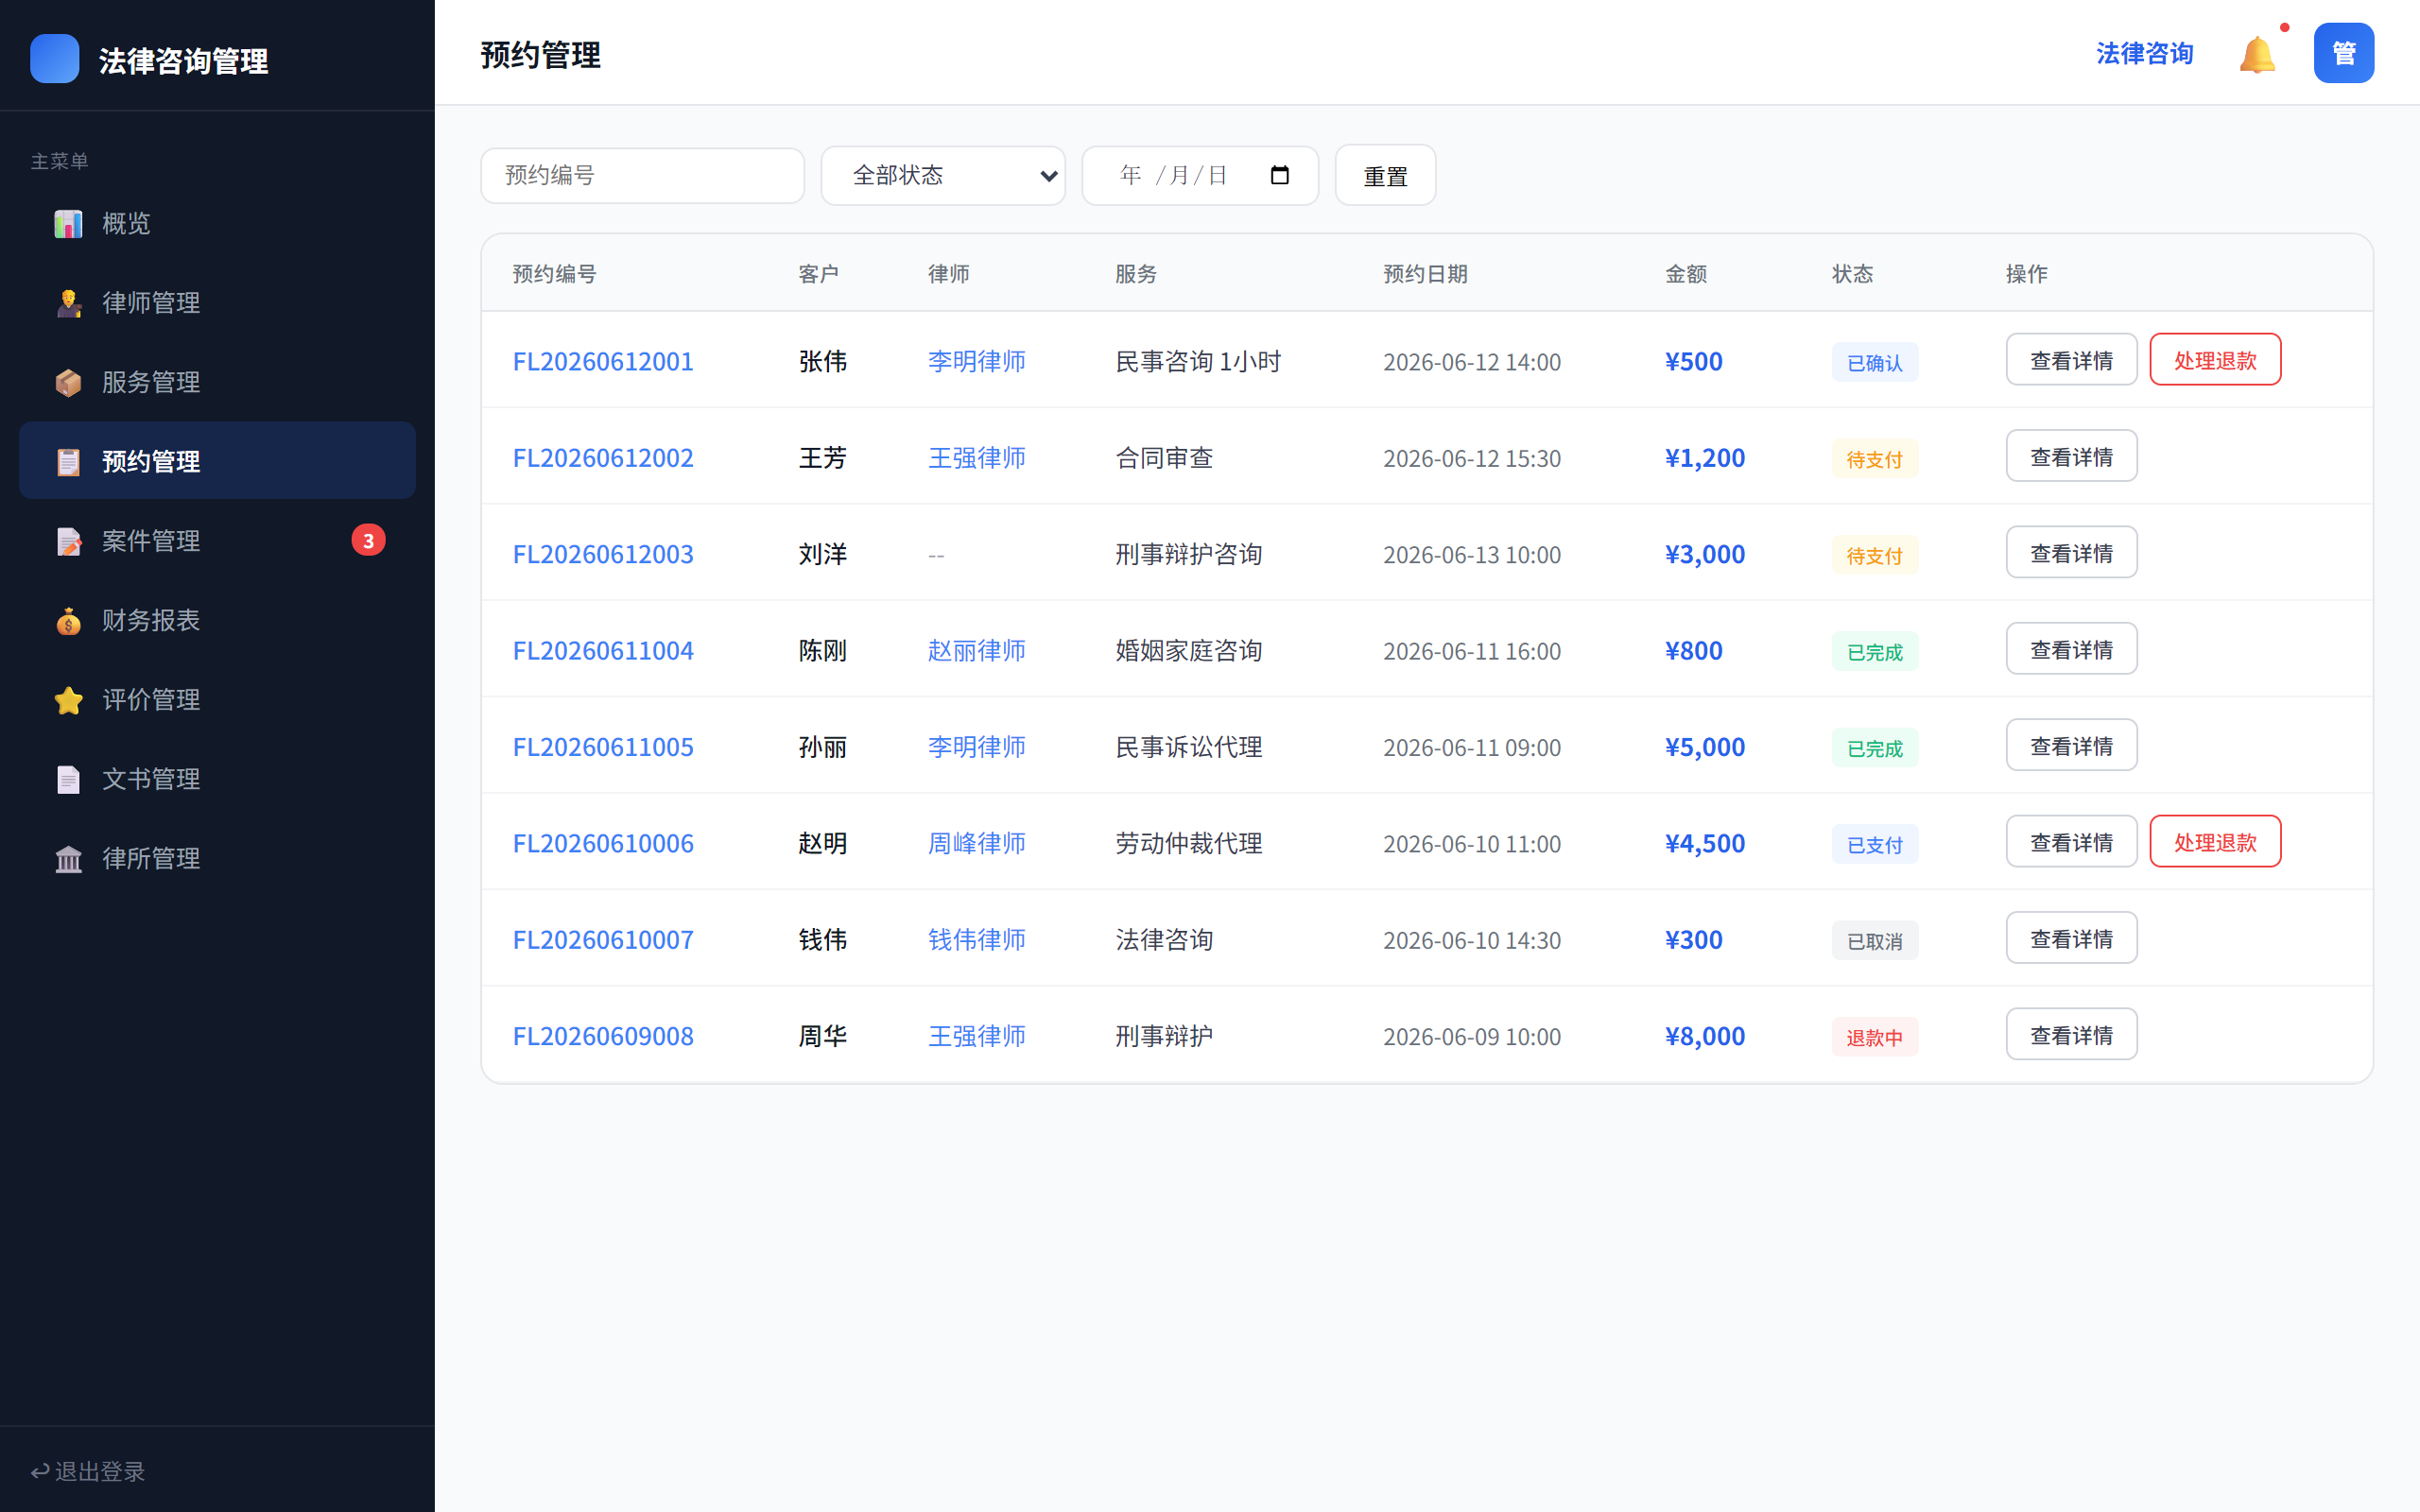Open booking number FL20260610007

(603, 940)
